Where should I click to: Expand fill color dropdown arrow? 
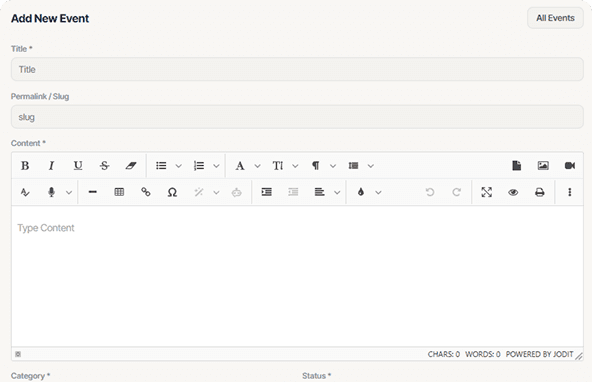pos(378,193)
